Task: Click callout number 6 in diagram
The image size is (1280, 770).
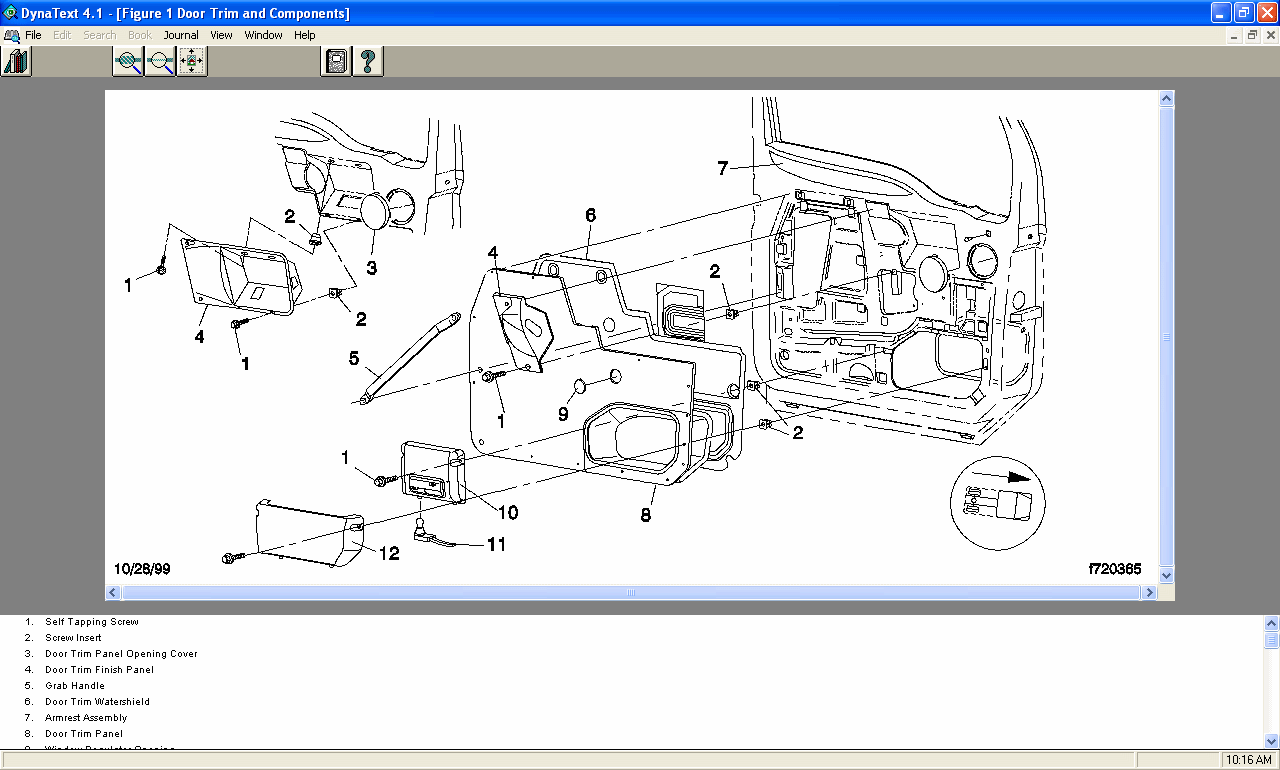Action: [x=590, y=215]
